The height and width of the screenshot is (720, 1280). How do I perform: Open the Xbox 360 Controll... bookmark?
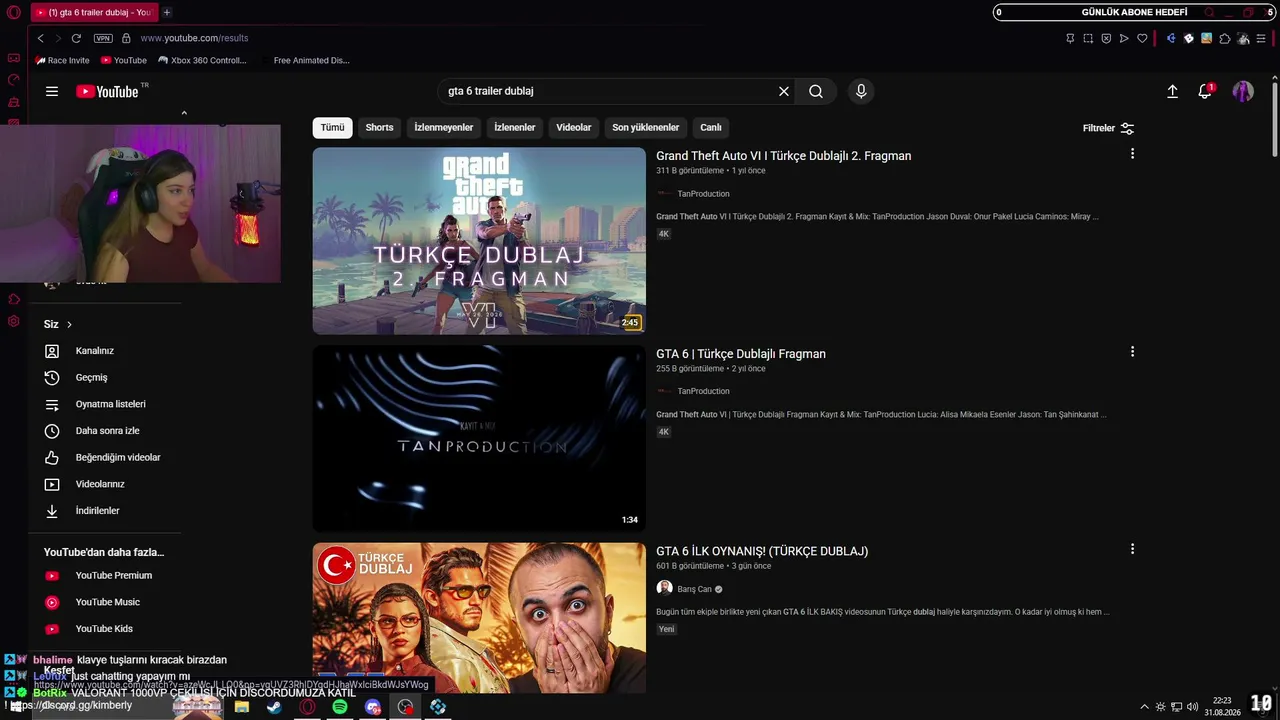pyautogui.click(x=202, y=60)
